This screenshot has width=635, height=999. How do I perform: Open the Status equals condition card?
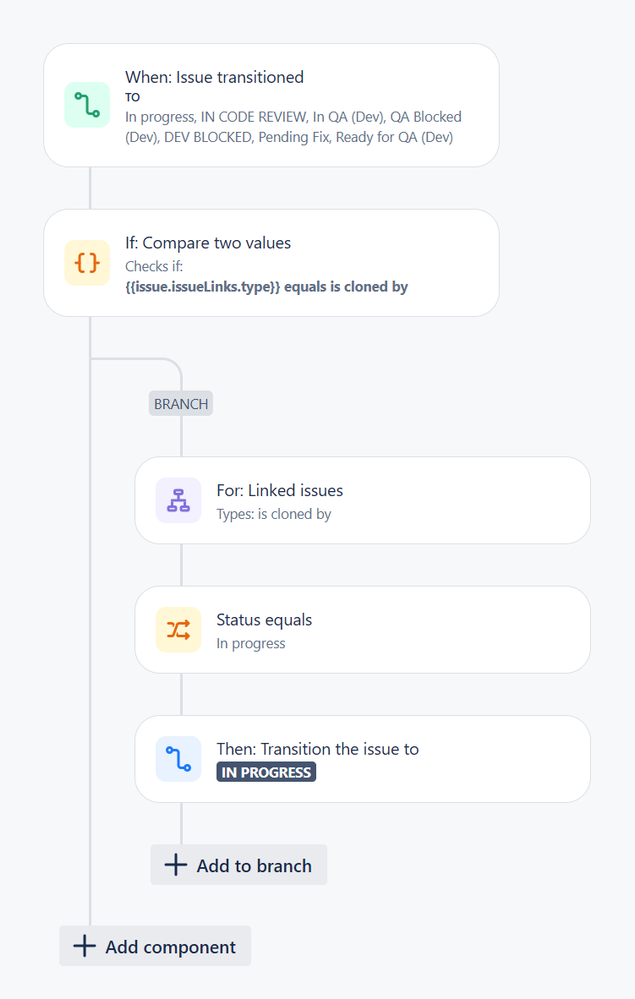(362, 629)
